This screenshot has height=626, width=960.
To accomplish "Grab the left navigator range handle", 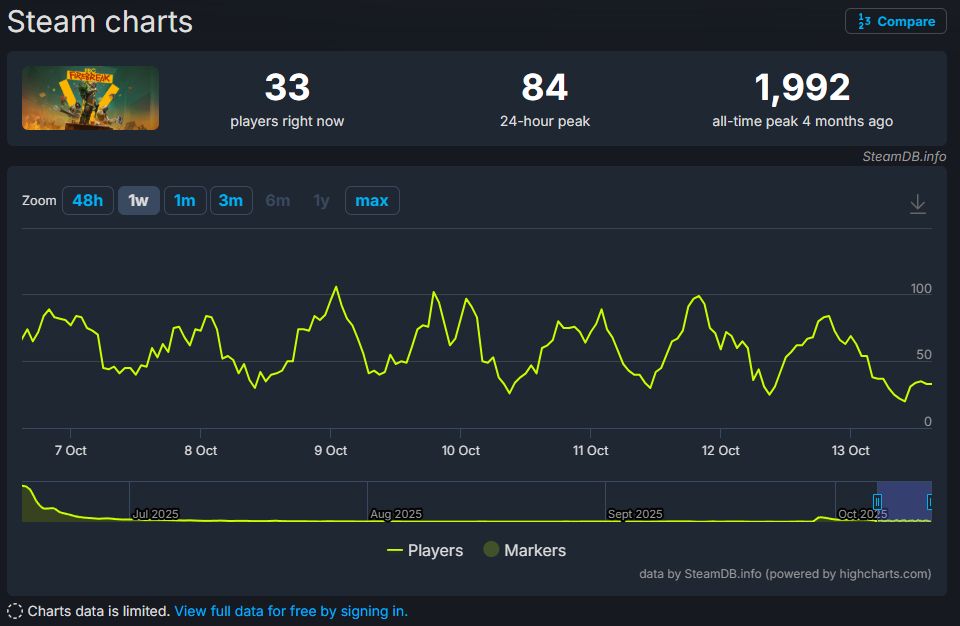I will 877,502.
